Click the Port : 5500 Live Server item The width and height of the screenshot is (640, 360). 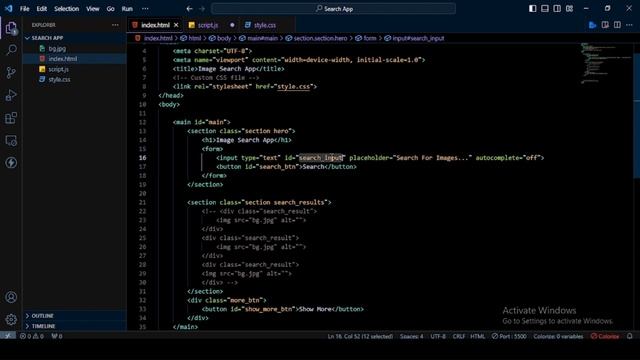[509, 336]
